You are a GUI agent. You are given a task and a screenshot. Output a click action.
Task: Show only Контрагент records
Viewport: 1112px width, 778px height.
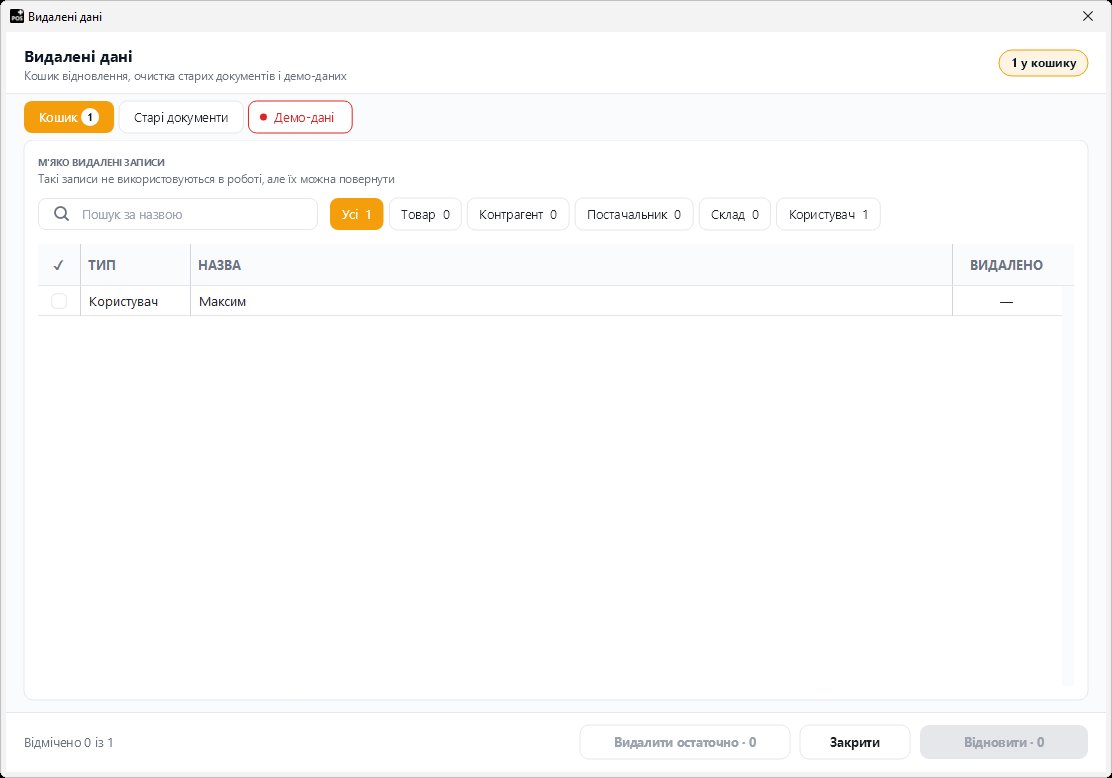(x=518, y=214)
